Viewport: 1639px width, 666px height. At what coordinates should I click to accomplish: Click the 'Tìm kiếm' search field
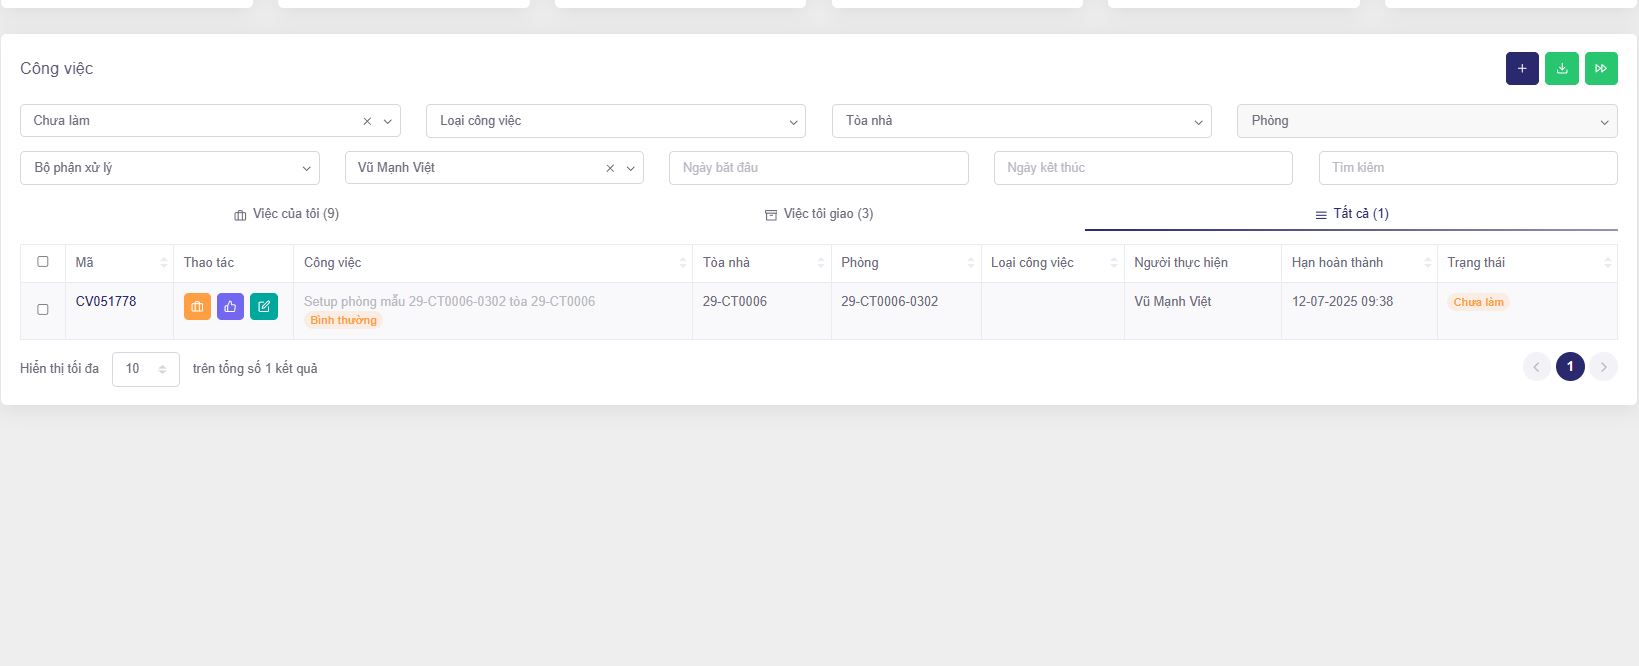(x=1467, y=168)
